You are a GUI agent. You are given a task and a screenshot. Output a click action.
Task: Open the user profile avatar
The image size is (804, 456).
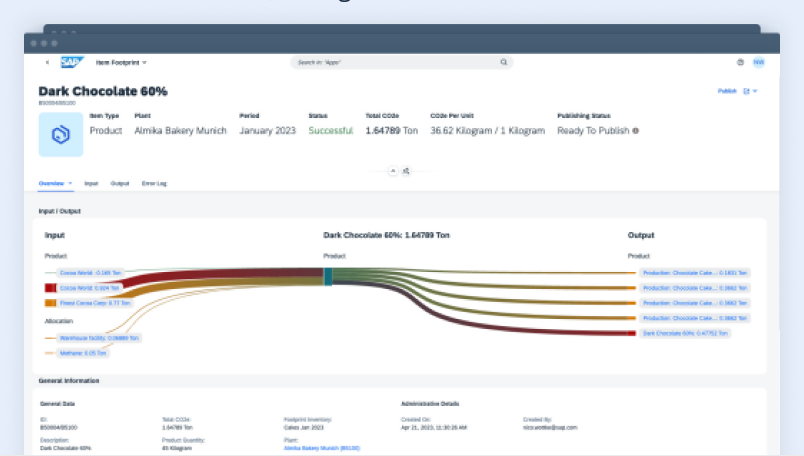coord(758,62)
